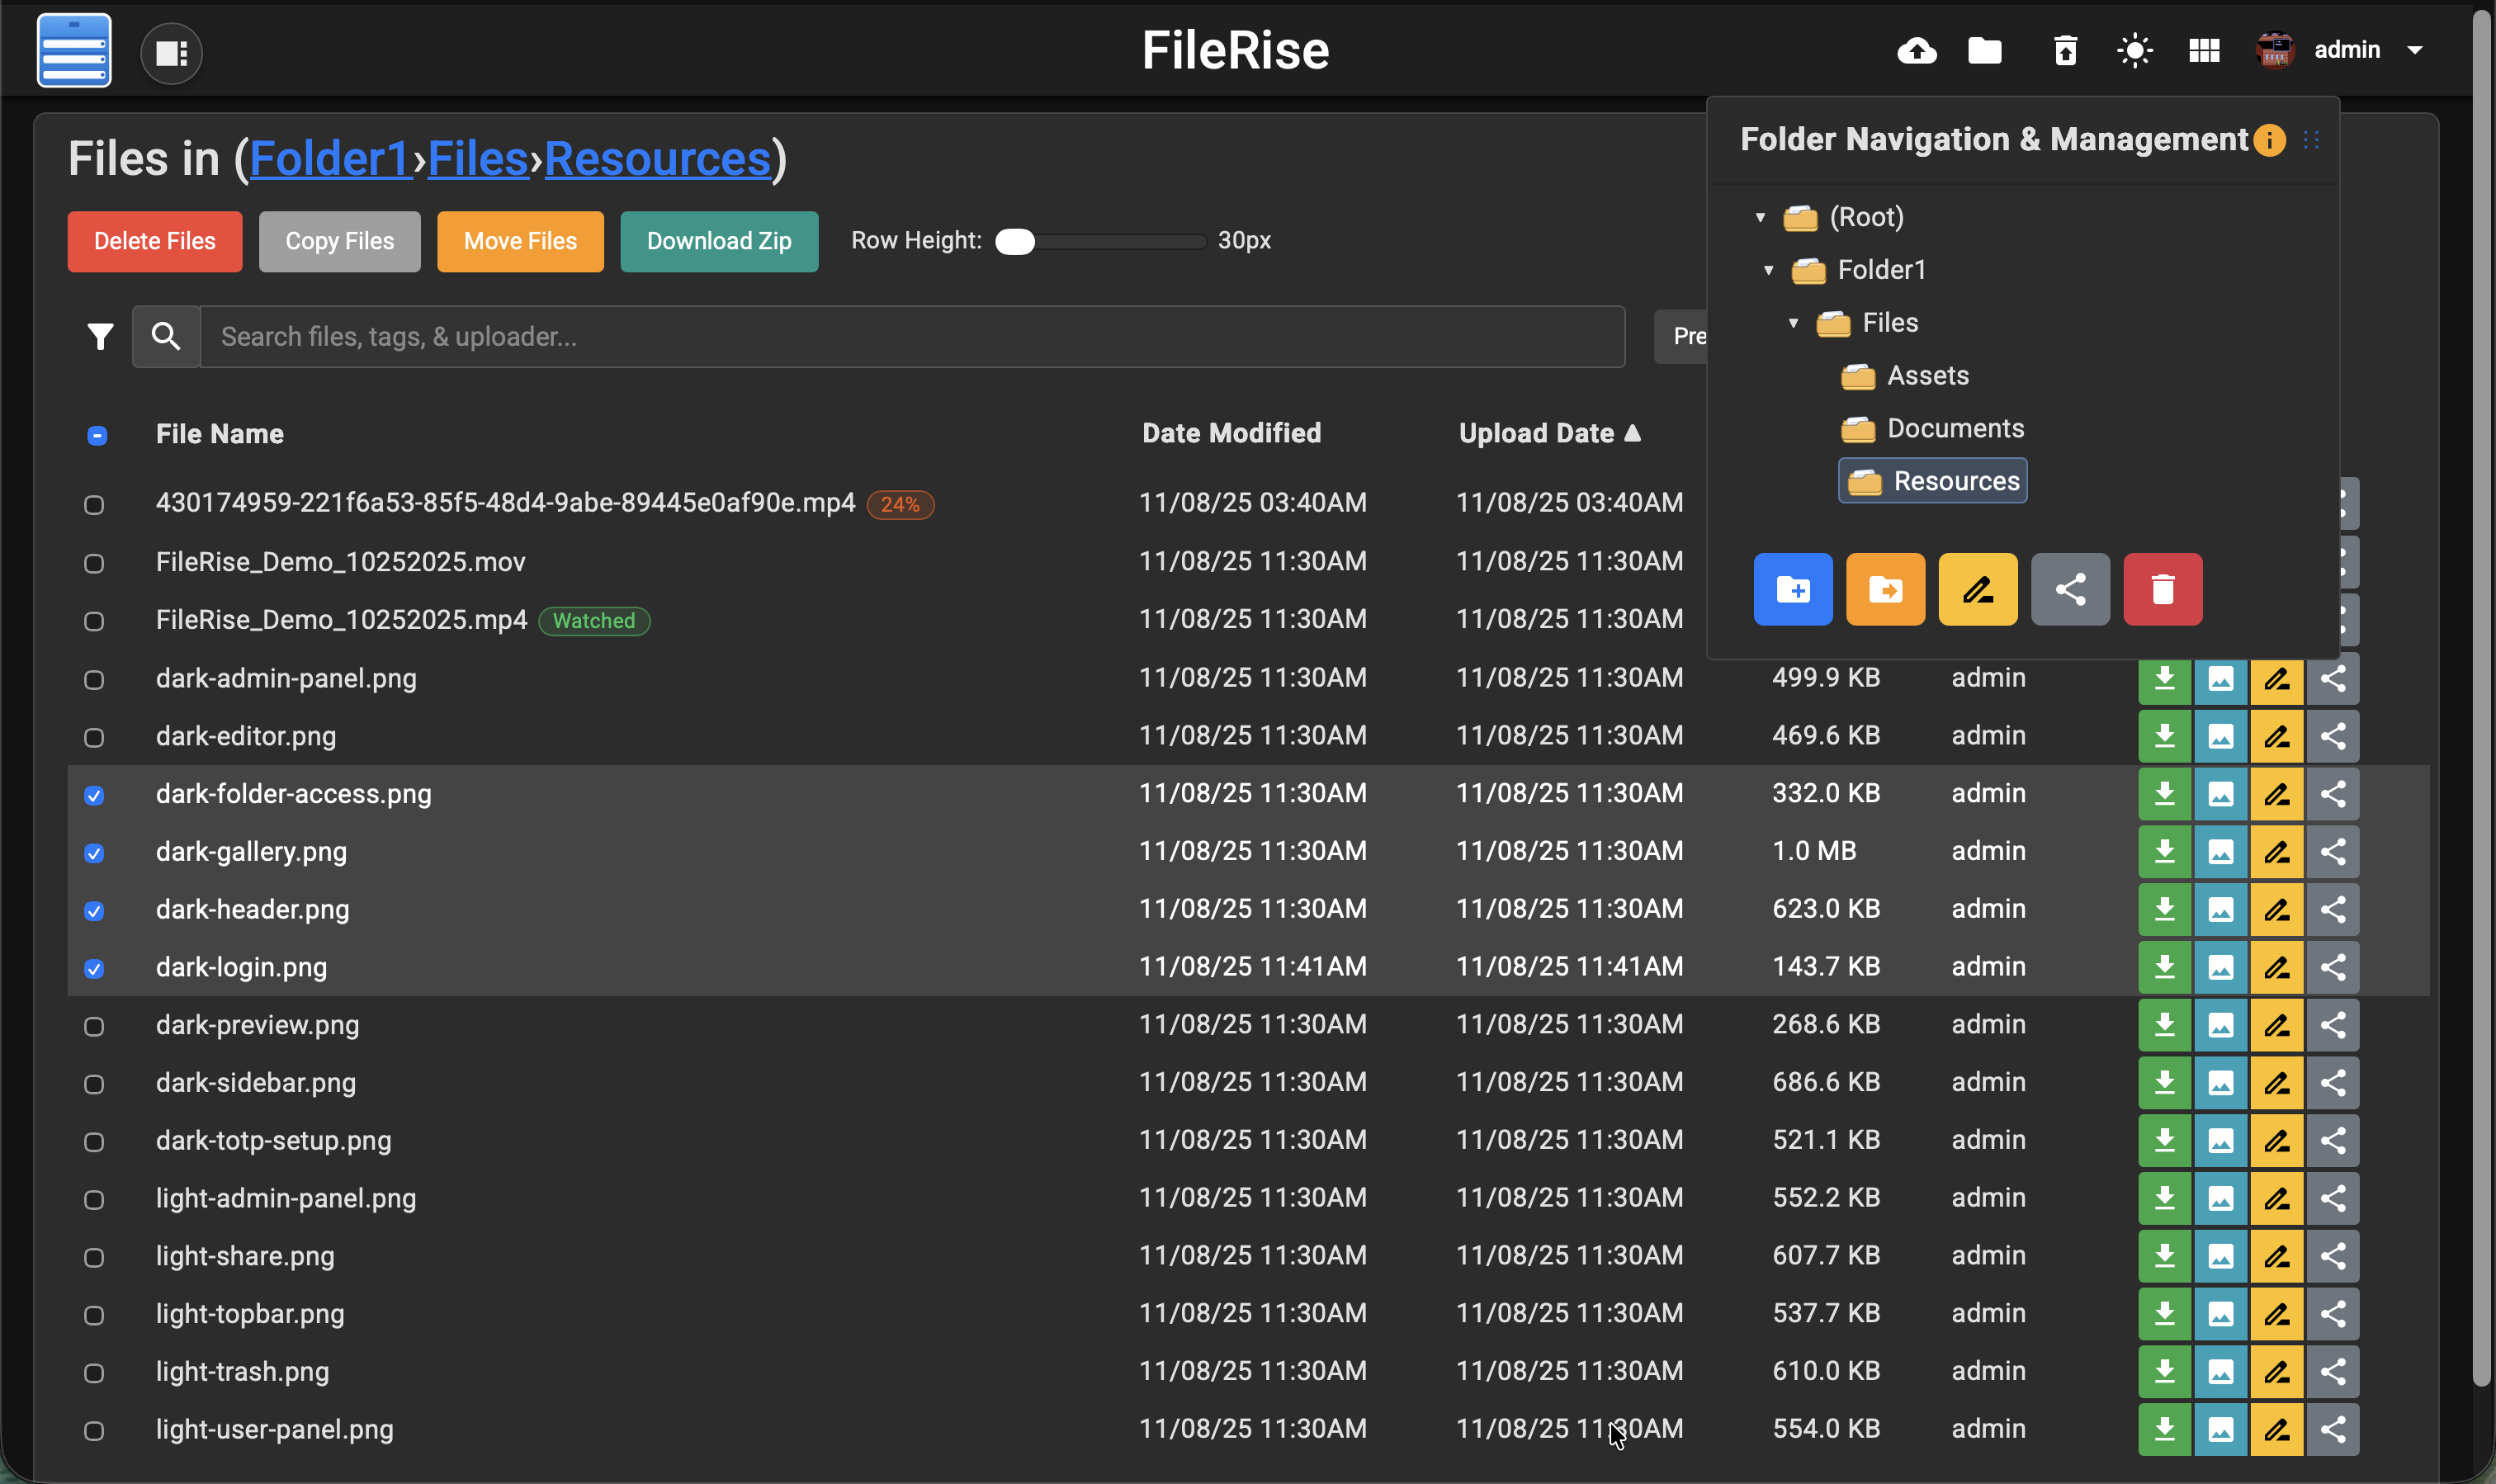
Task: Click the Download Zip button
Action: click(x=718, y=241)
